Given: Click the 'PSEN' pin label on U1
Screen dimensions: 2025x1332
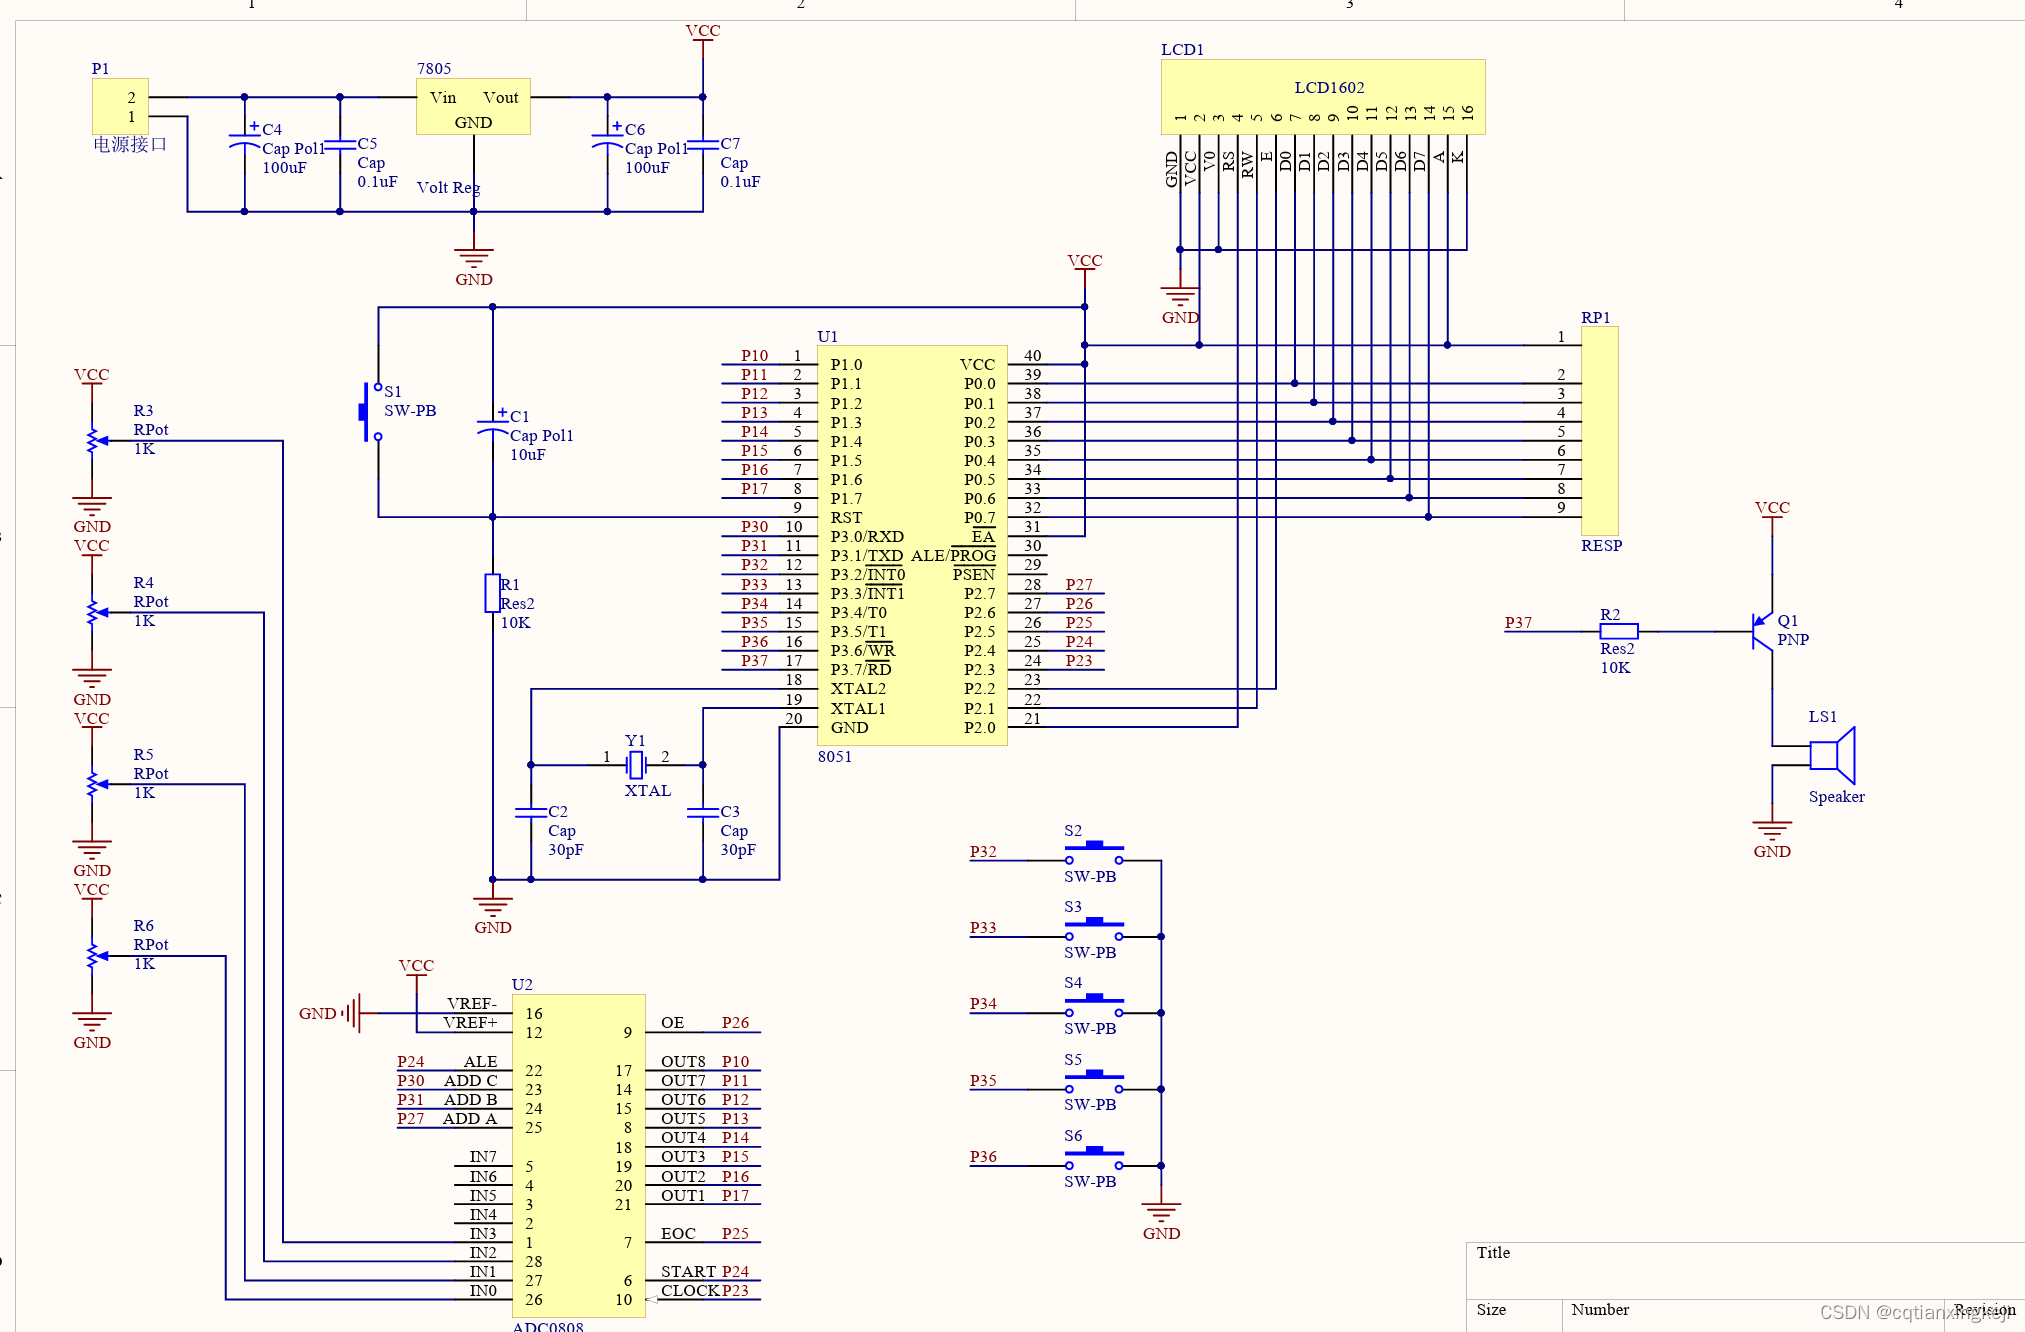Looking at the screenshot, I should (x=974, y=574).
